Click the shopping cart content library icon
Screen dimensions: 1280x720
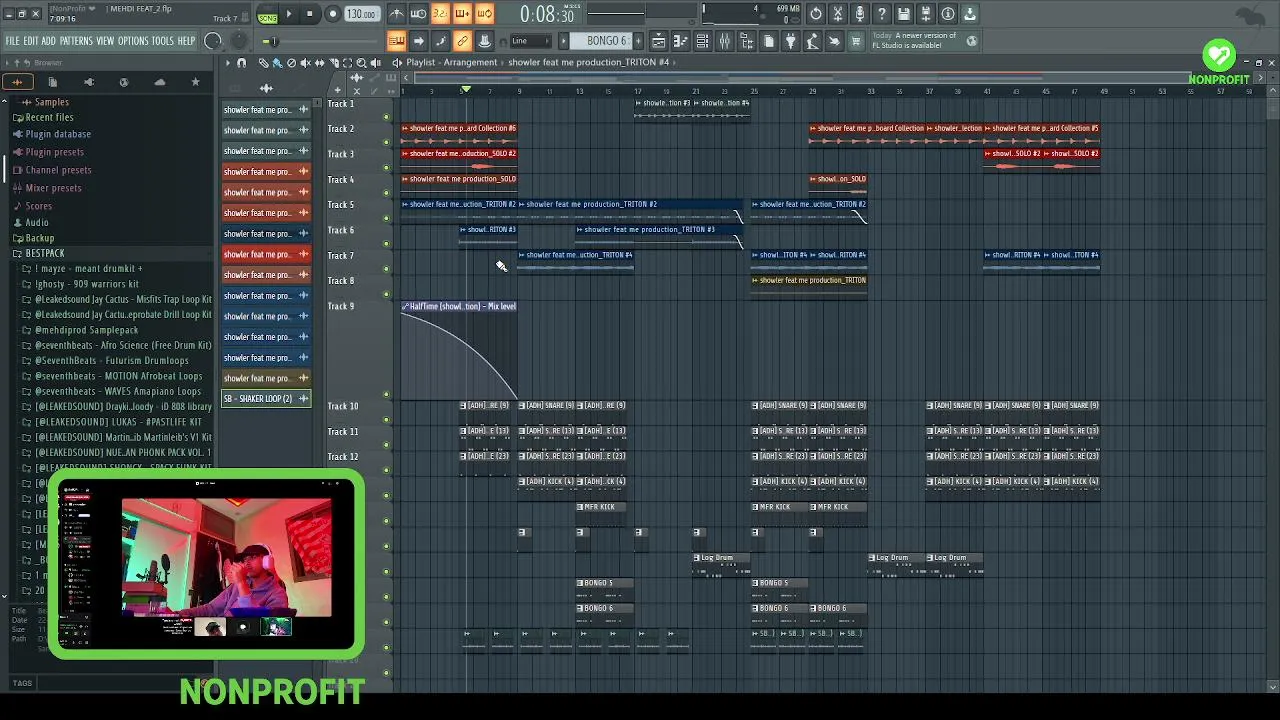pyautogui.click(x=856, y=41)
